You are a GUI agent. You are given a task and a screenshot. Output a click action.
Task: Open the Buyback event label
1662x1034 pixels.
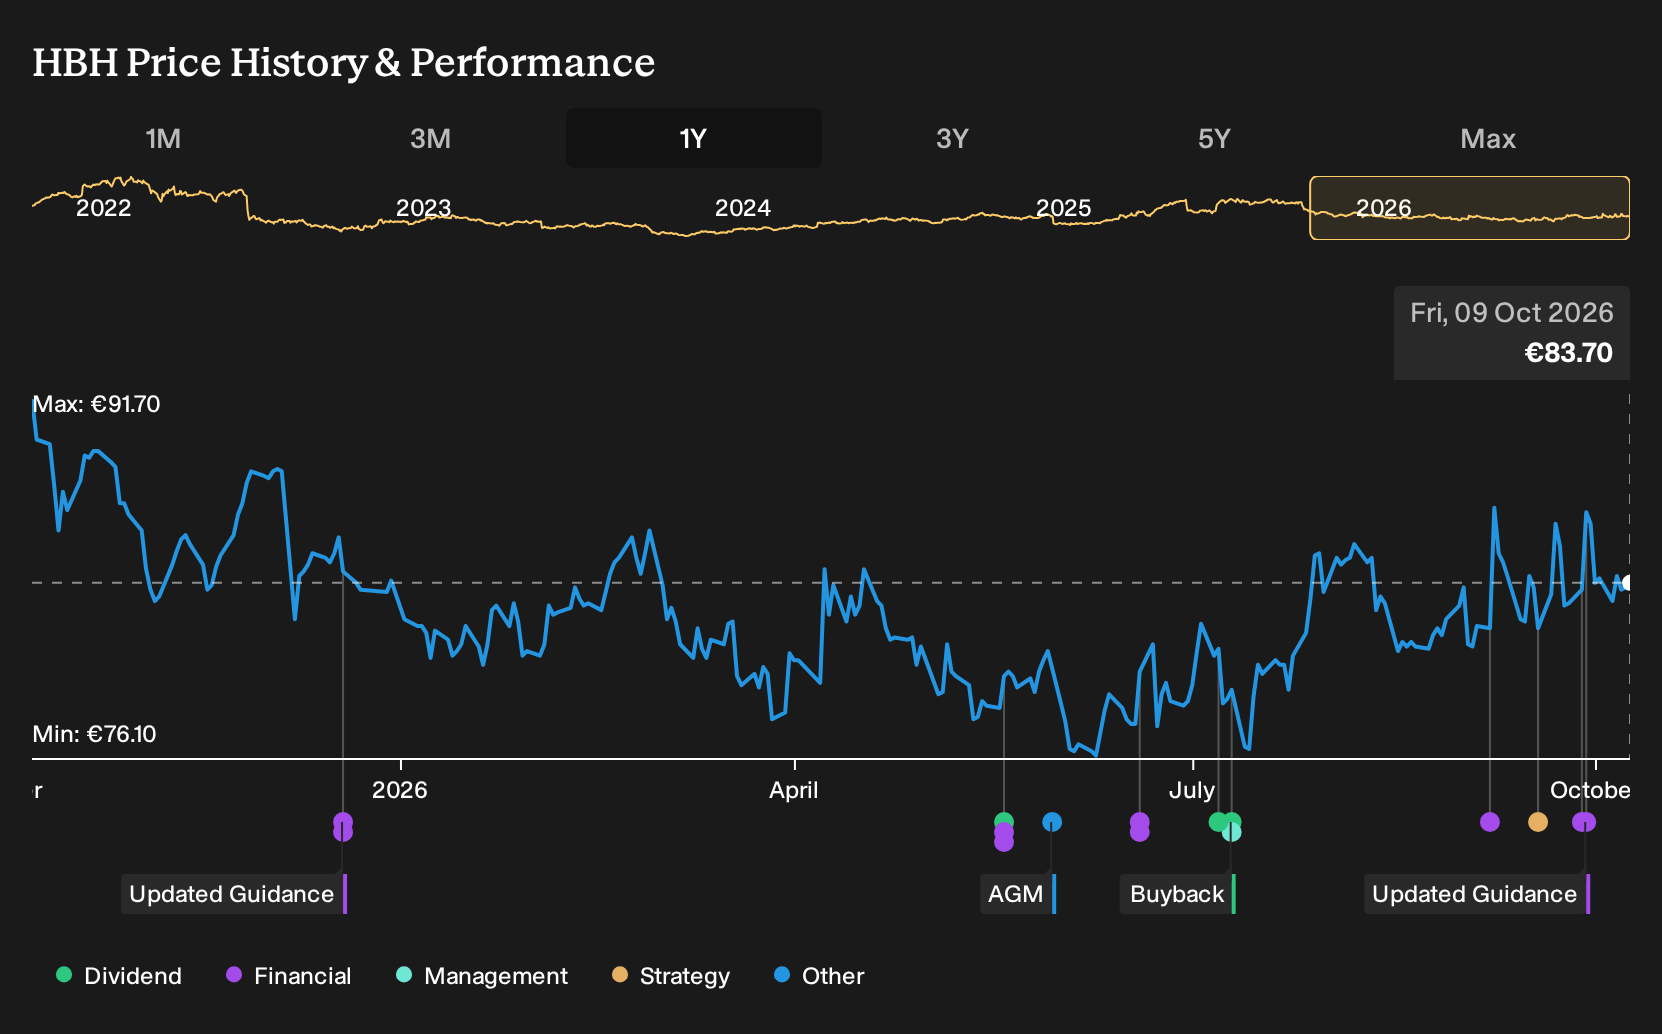pyautogui.click(x=1178, y=894)
